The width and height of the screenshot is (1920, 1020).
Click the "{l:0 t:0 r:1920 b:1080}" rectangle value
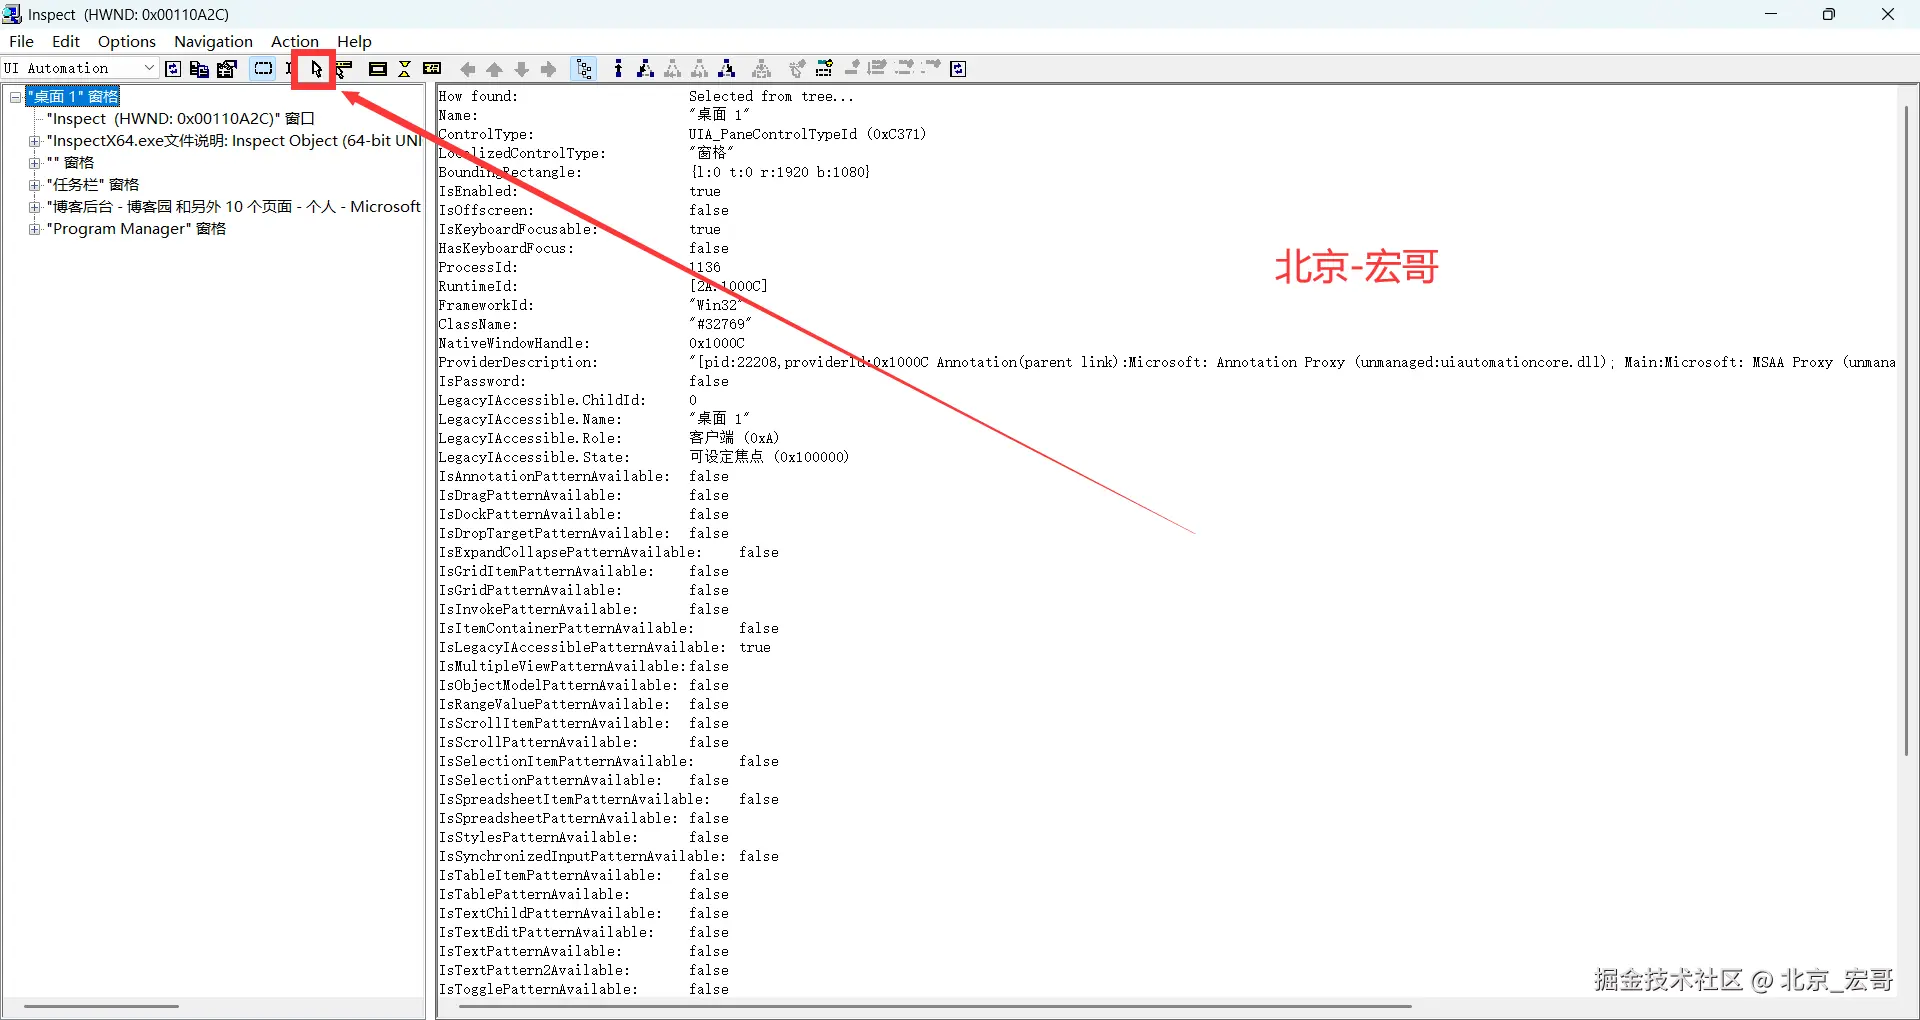point(780,173)
